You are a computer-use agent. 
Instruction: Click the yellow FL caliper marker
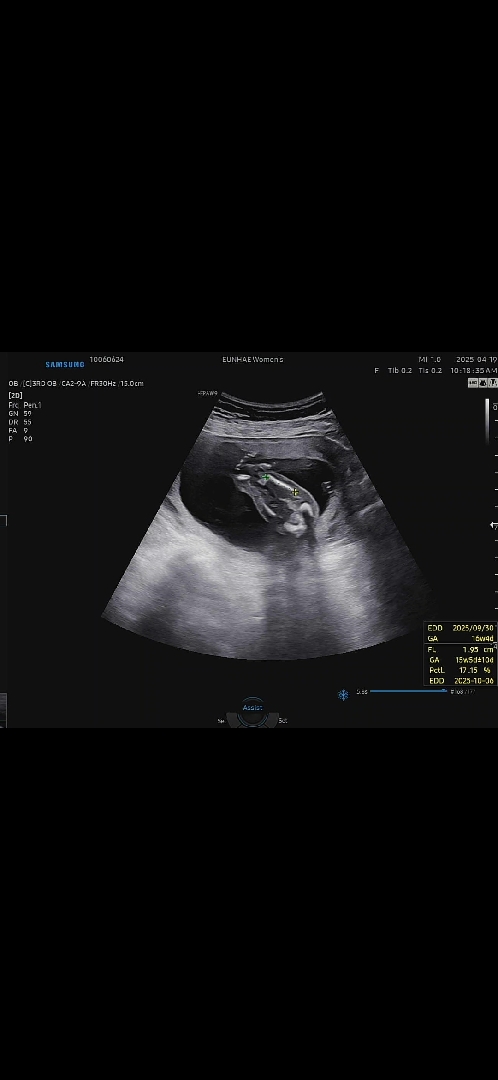[x=295, y=492]
